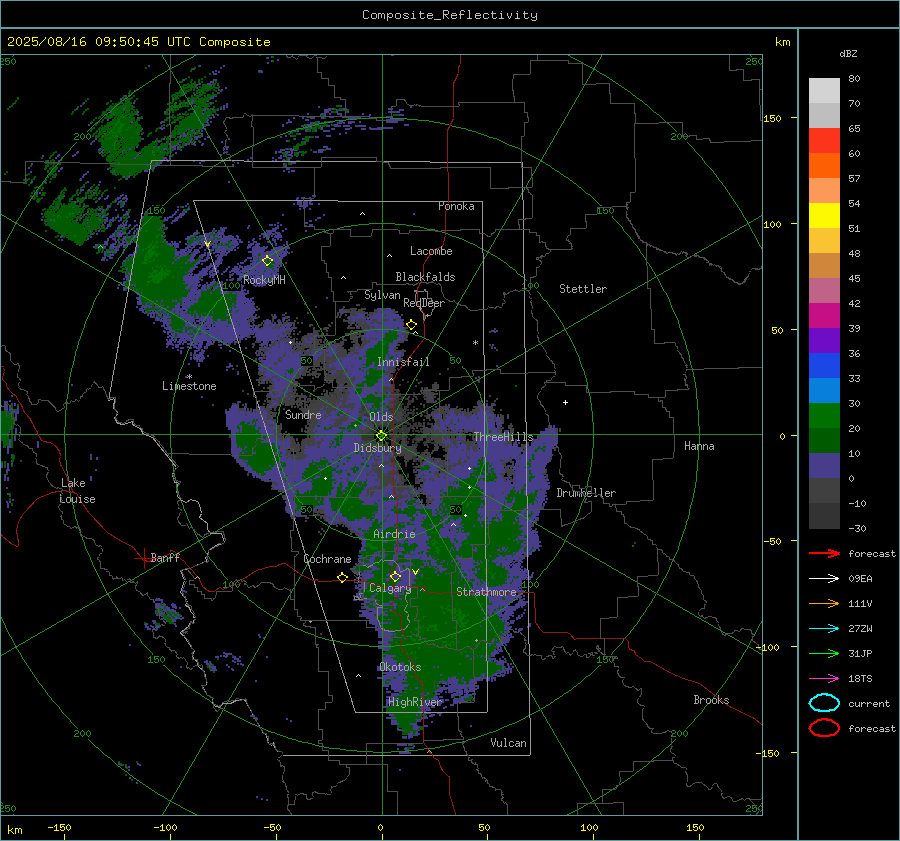
Task: Click the yellow diamond marker above RockyMH
Action: click(x=267, y=261)
